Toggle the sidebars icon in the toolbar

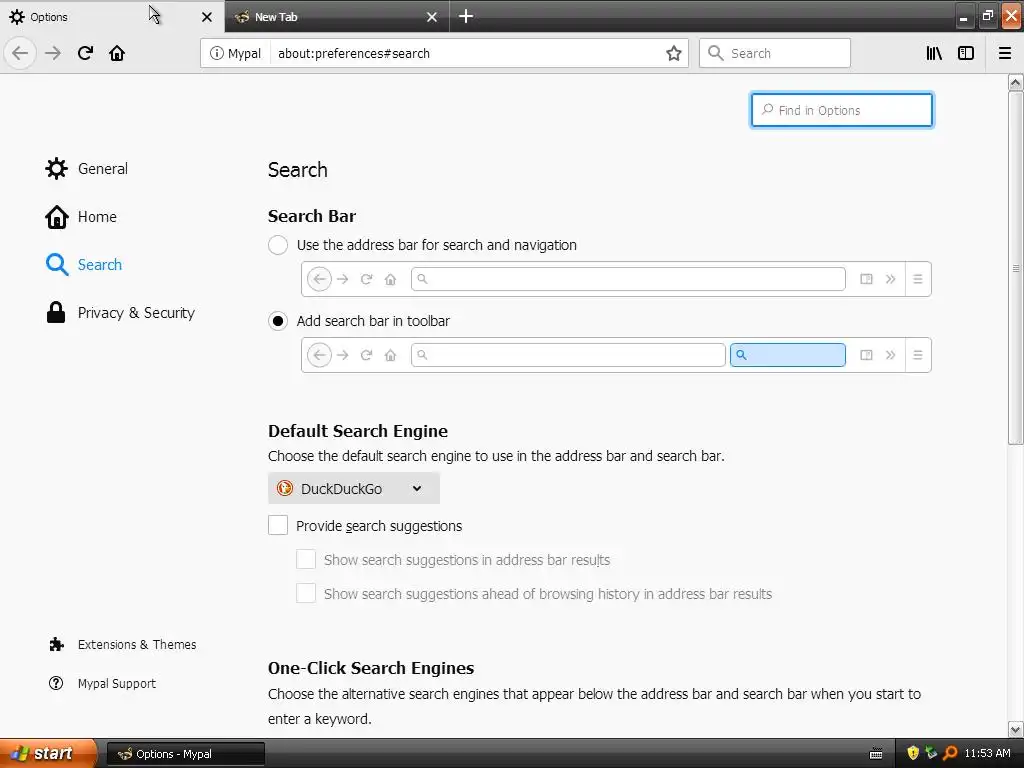click(x=966, y=53)
